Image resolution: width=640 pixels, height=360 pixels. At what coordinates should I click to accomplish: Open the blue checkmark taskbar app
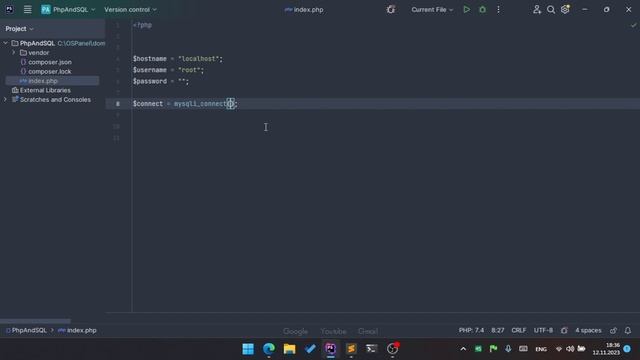click(x=310, y=349)
